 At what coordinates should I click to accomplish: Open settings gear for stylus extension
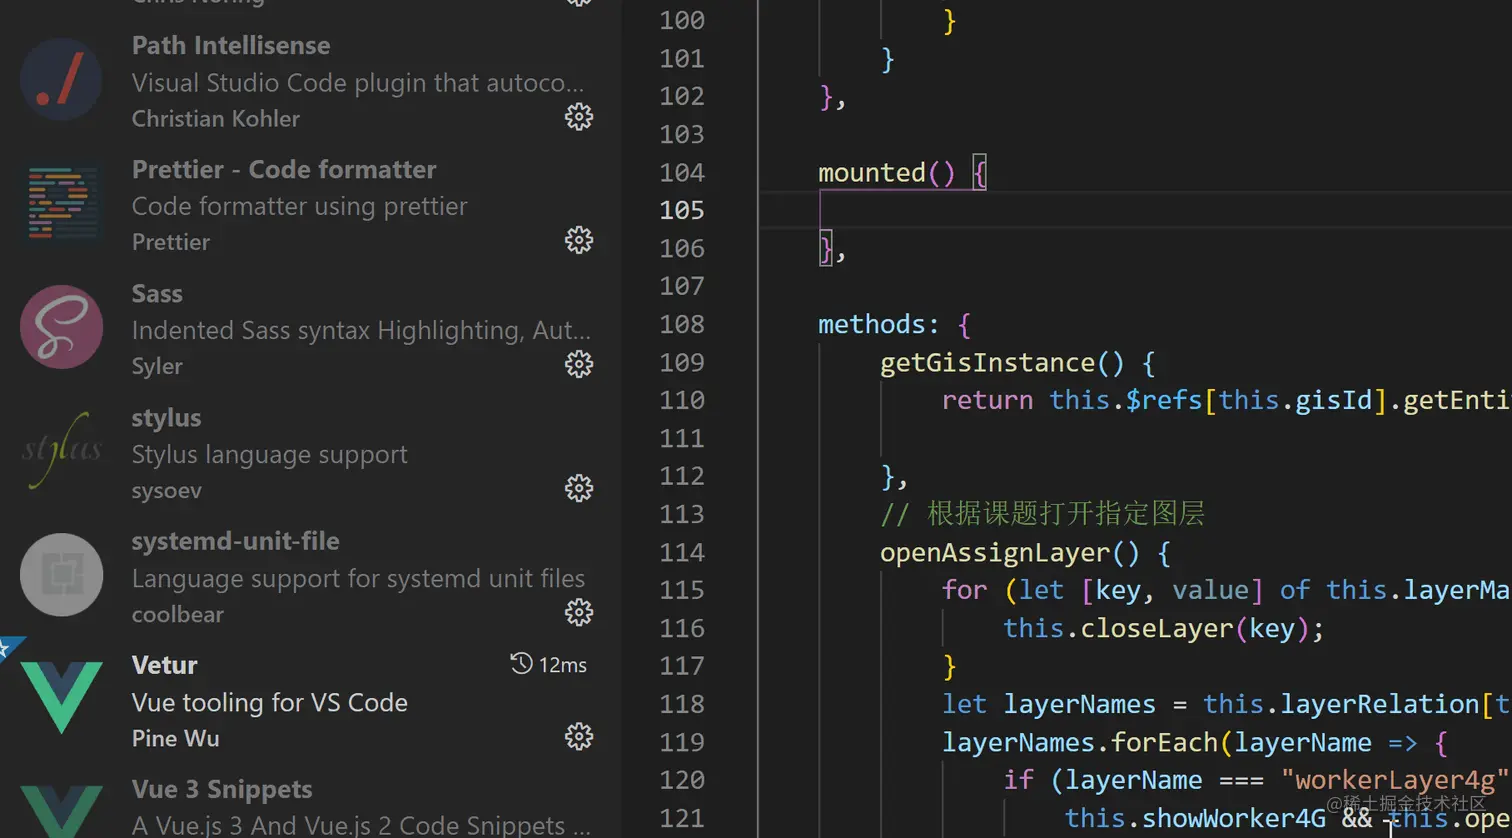pos(579,488)
